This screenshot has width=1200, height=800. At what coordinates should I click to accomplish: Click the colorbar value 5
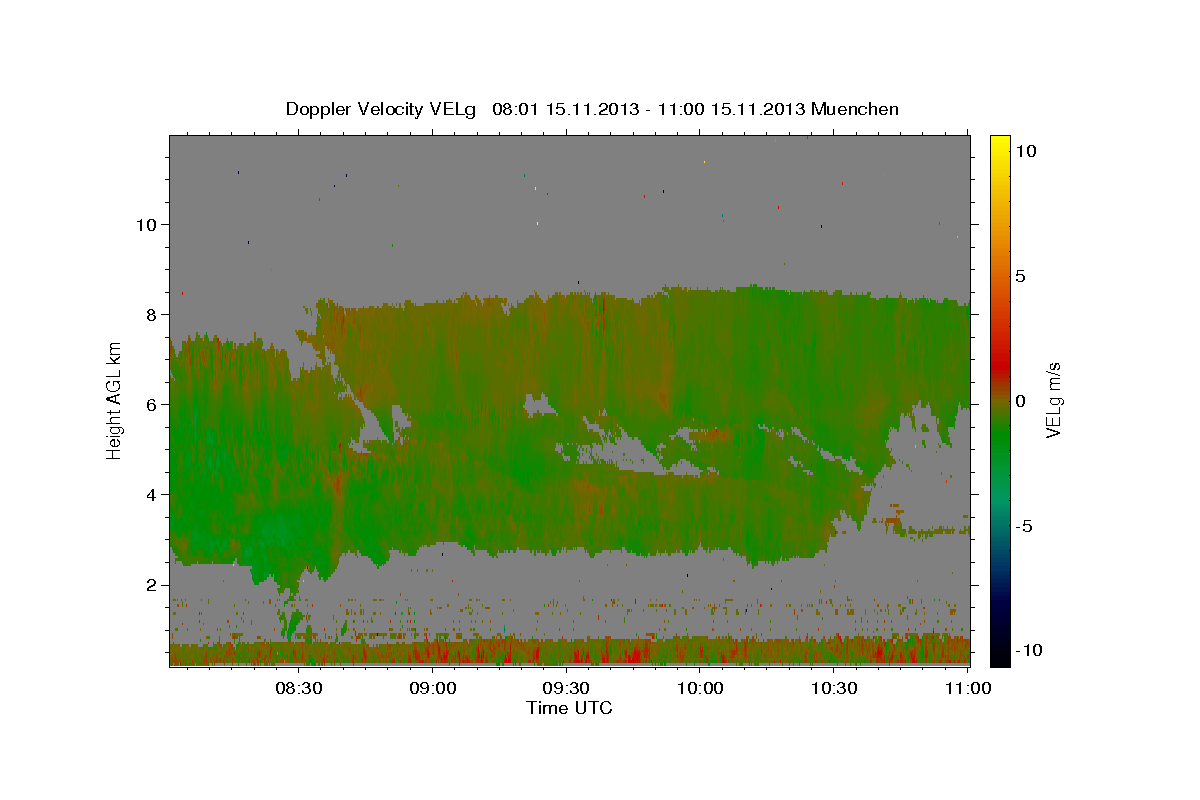(x=1023, y=275)
